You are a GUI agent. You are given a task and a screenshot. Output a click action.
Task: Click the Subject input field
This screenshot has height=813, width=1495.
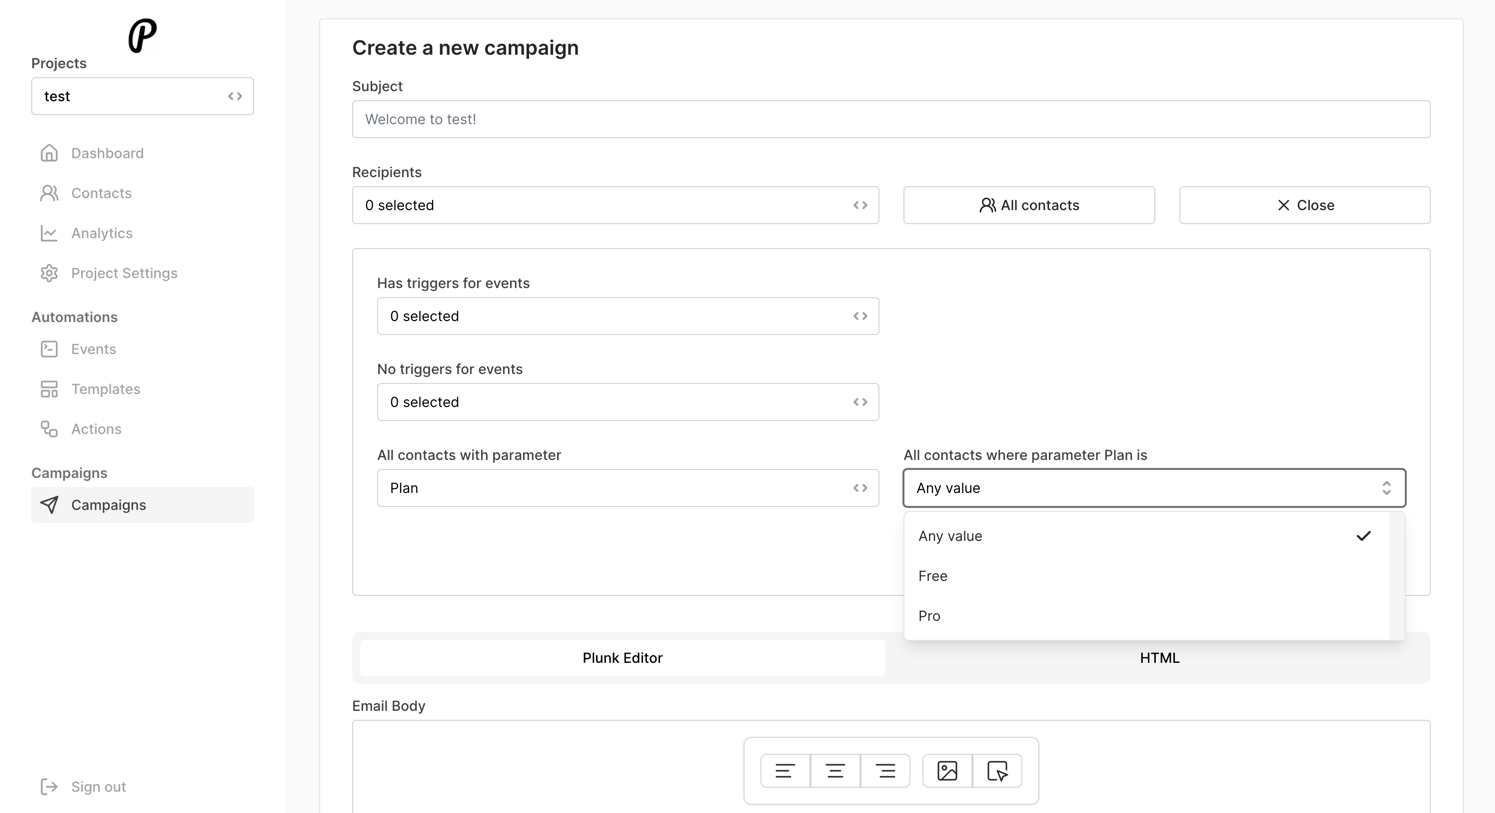pos(890,119)
